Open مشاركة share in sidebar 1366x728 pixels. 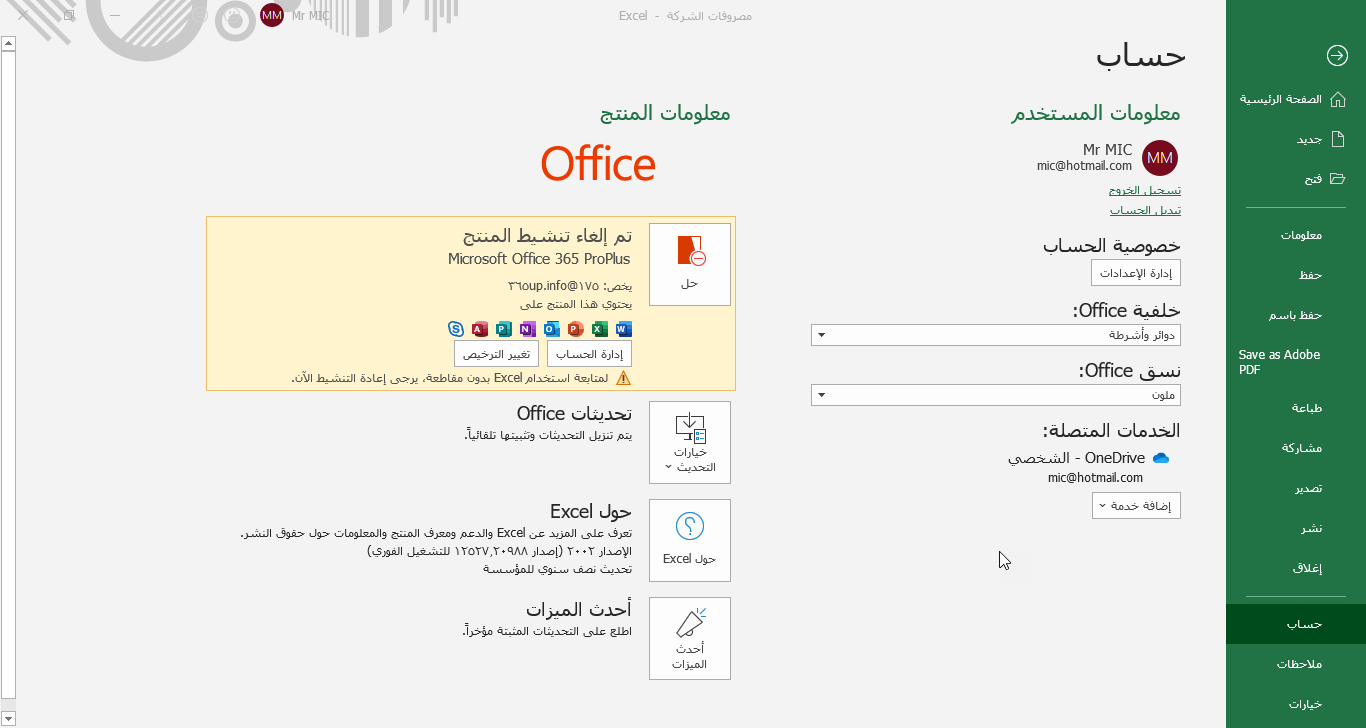coord(1296,448)
